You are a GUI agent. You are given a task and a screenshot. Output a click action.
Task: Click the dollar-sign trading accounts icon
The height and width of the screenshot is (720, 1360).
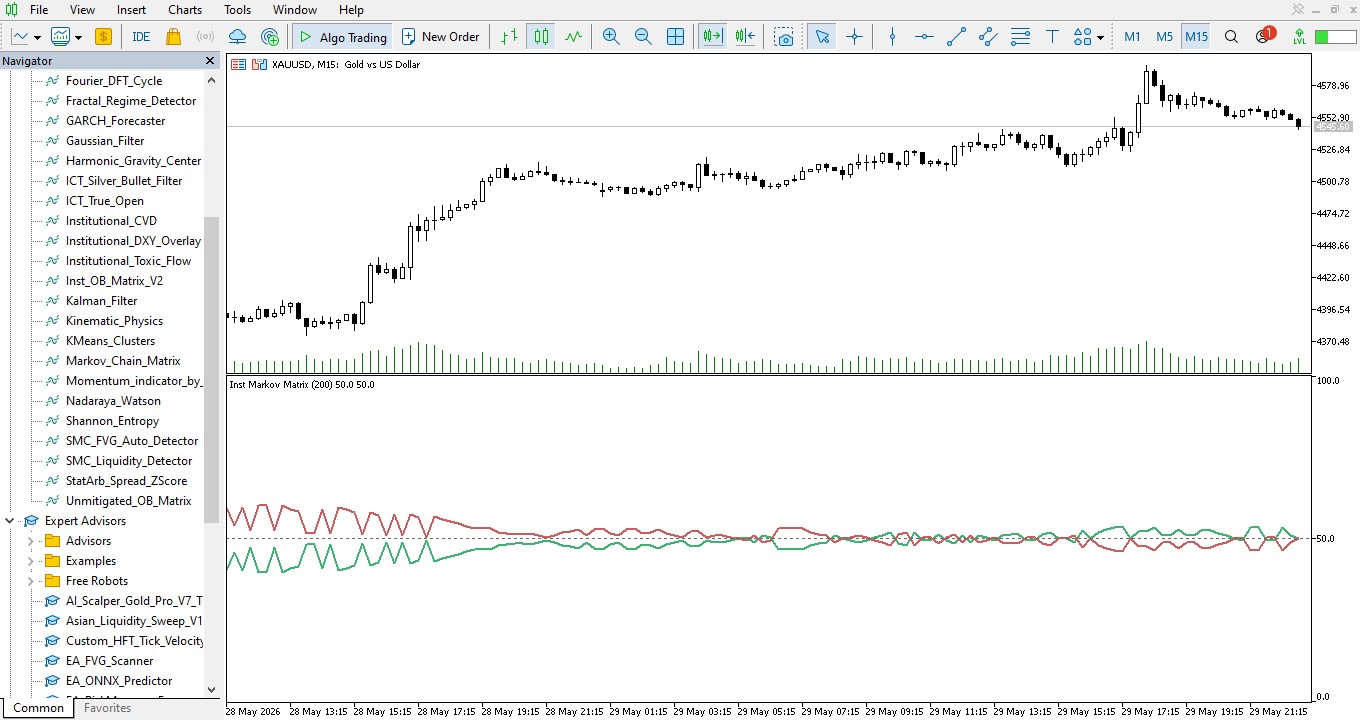[103, 37]
